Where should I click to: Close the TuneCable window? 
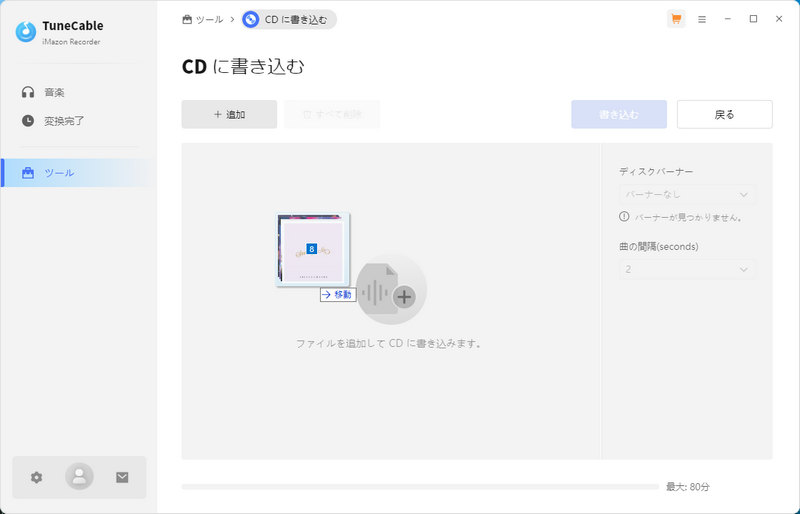pos(779,19)
